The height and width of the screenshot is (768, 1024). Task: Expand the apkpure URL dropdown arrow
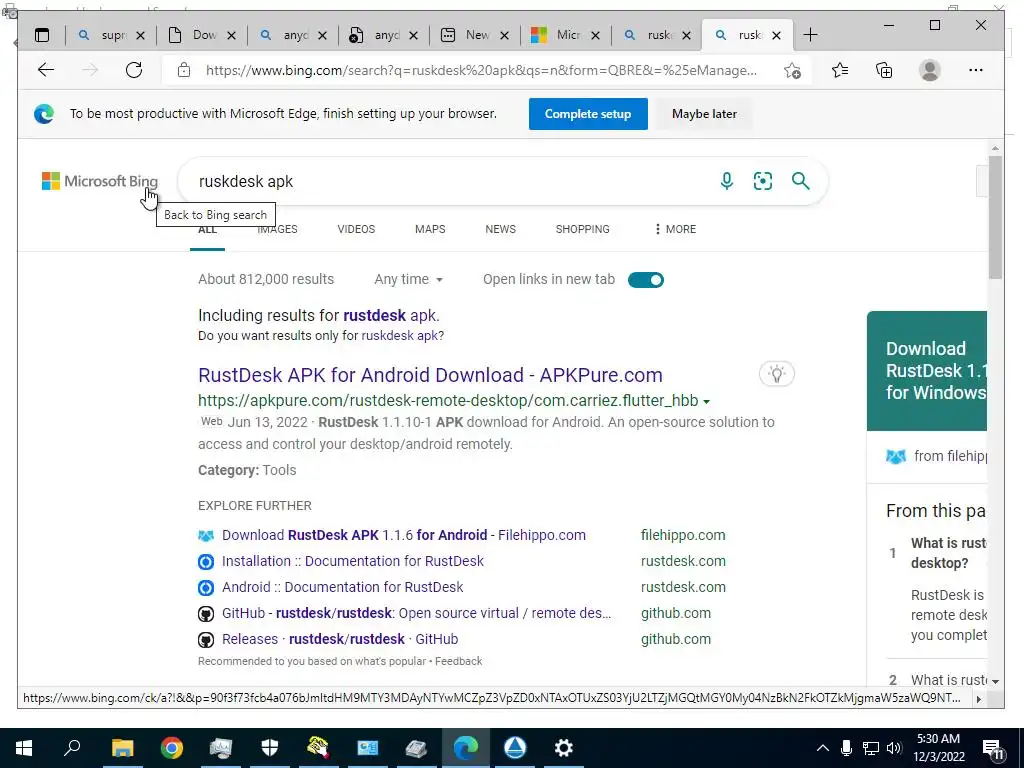coord(707,402)
